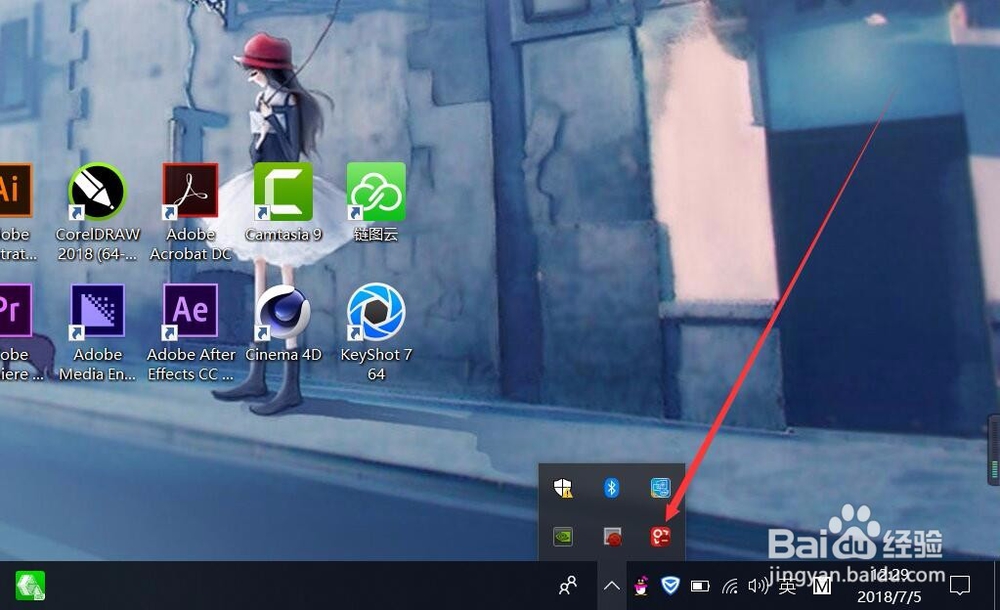Viewport: 1000px width, 610px height.
Task: Open the NVIDIA tray icon
Action: 563,537
